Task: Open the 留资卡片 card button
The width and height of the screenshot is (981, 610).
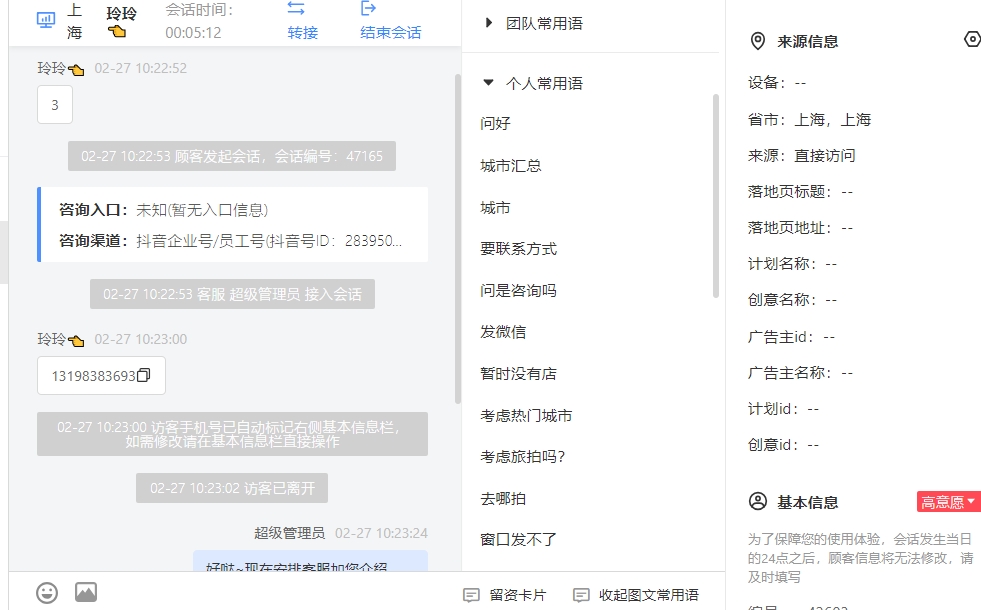Action: click(504, 595)
